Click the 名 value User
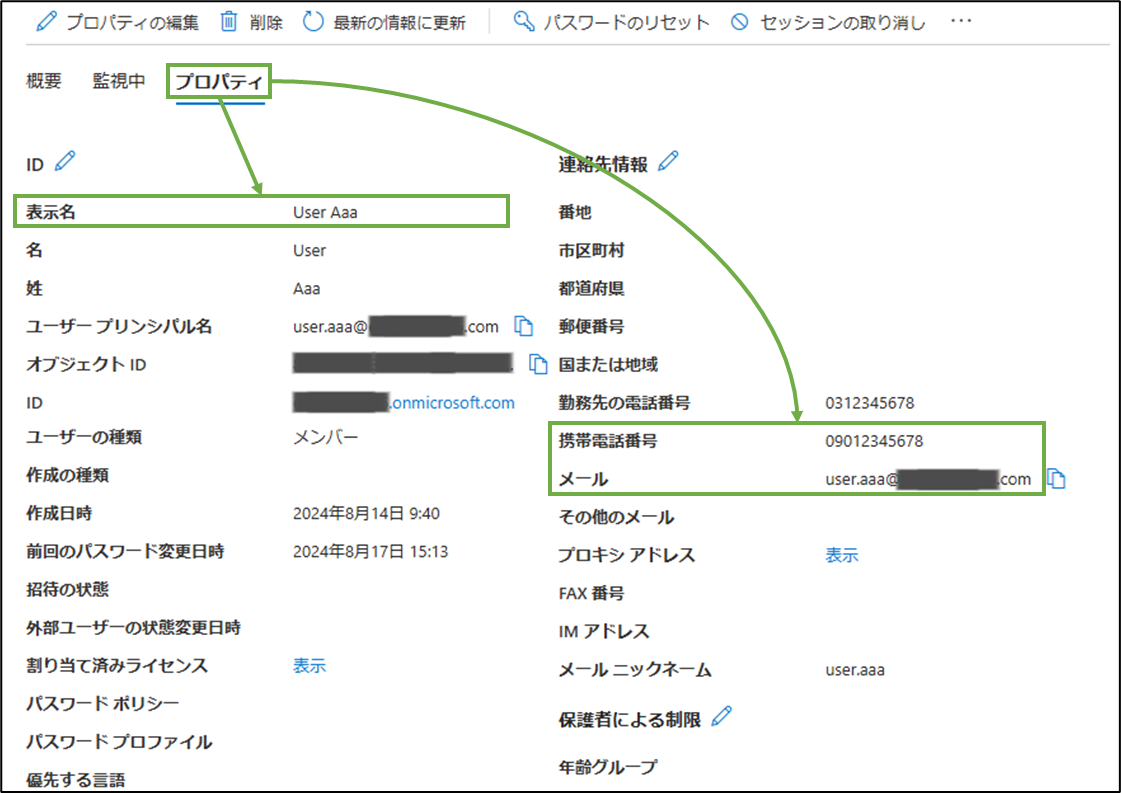 coord(310,250)
